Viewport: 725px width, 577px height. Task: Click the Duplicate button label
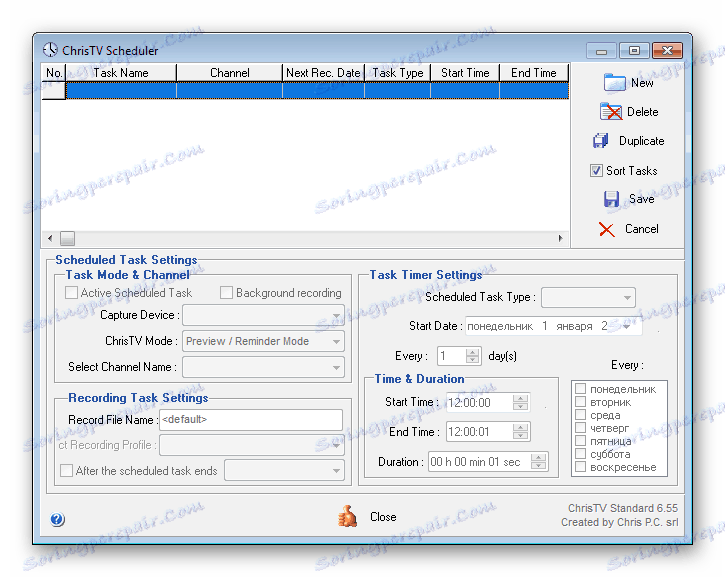[x=642, y=141]
